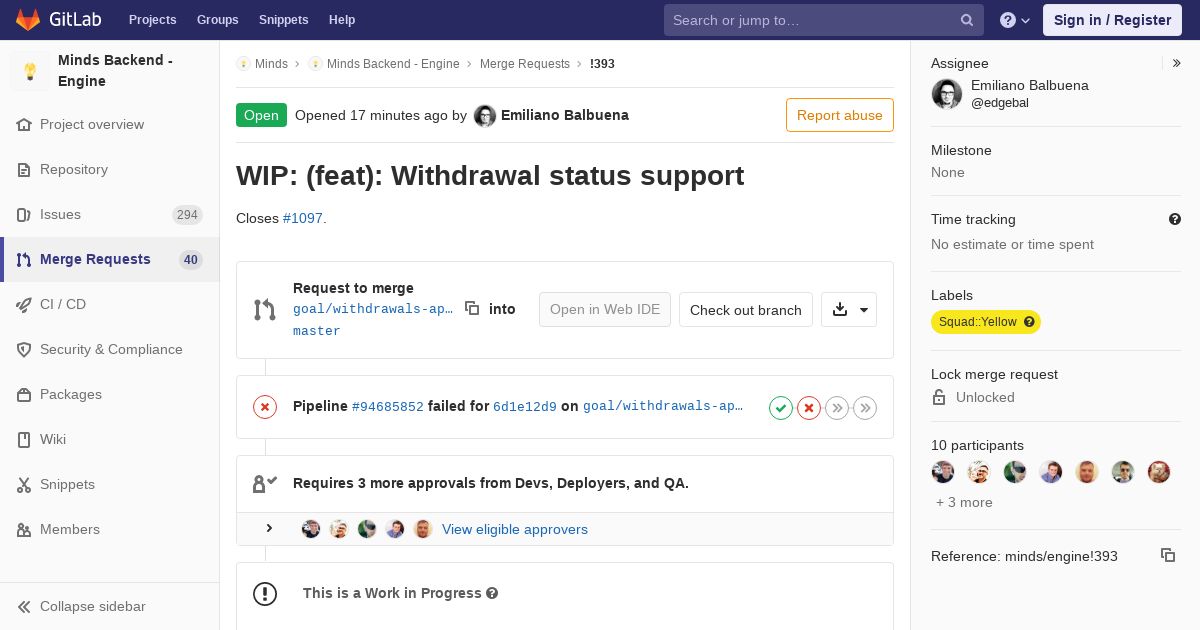Click the passed stage green check icon
Image resolution: width=1200 pixels, height=630 pixels.
781,407
